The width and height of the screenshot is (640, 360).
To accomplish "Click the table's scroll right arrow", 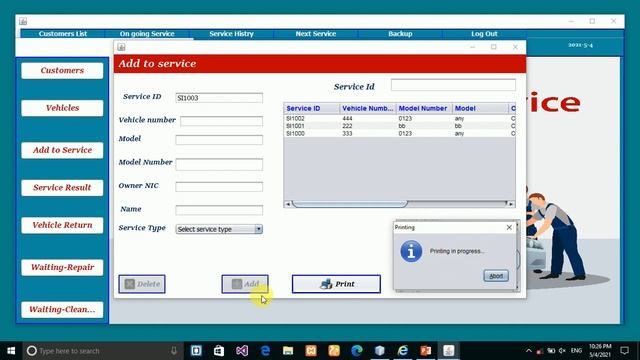I will point(511,204).
